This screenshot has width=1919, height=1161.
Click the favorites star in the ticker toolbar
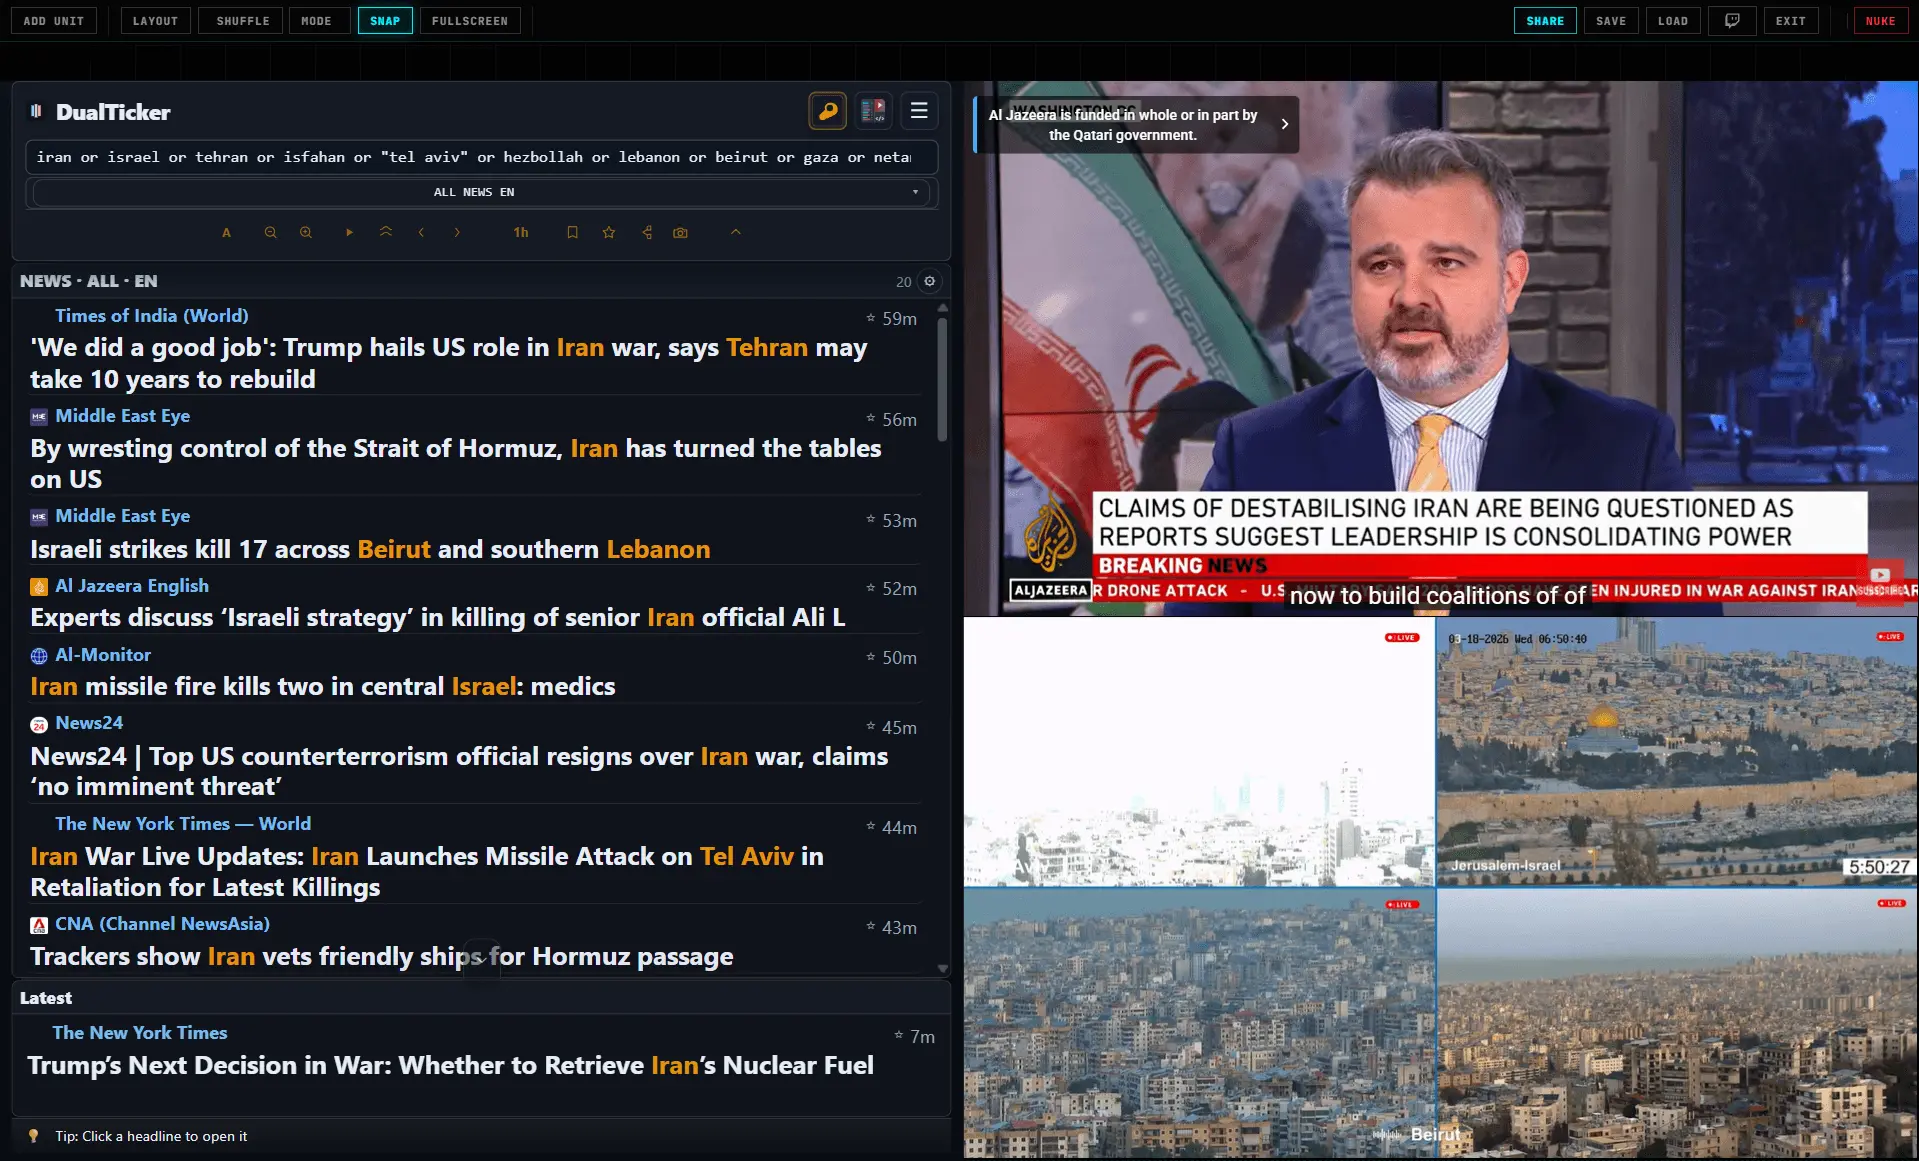point(608,232)
